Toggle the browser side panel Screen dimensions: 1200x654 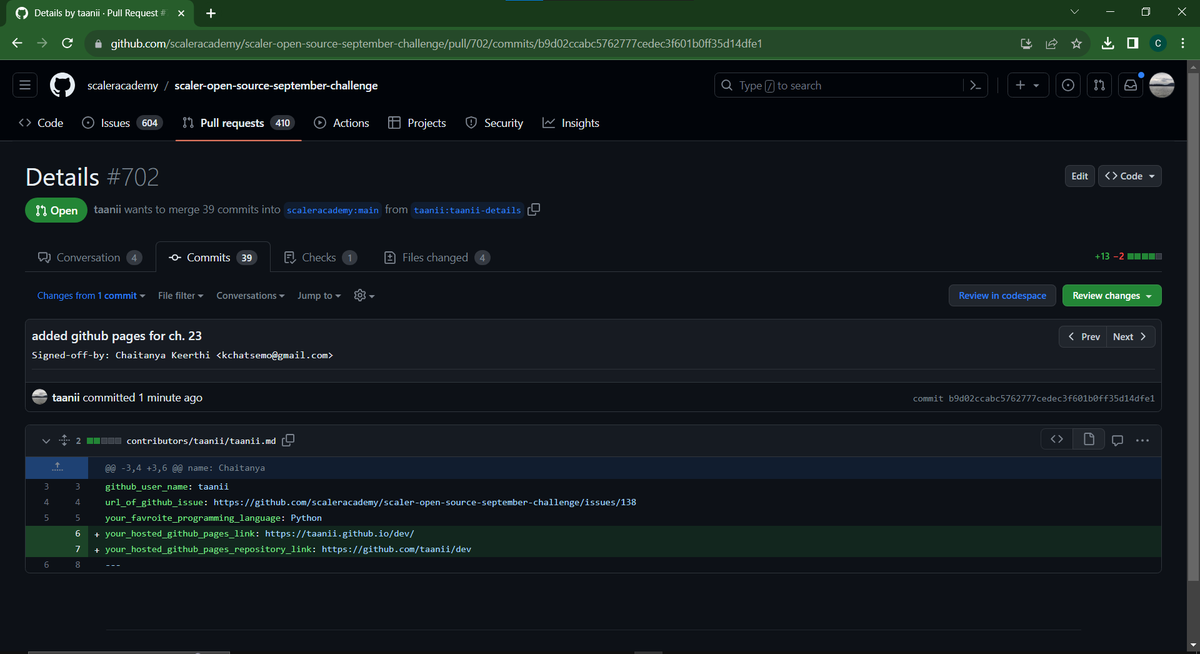[x=1132, y=44]
